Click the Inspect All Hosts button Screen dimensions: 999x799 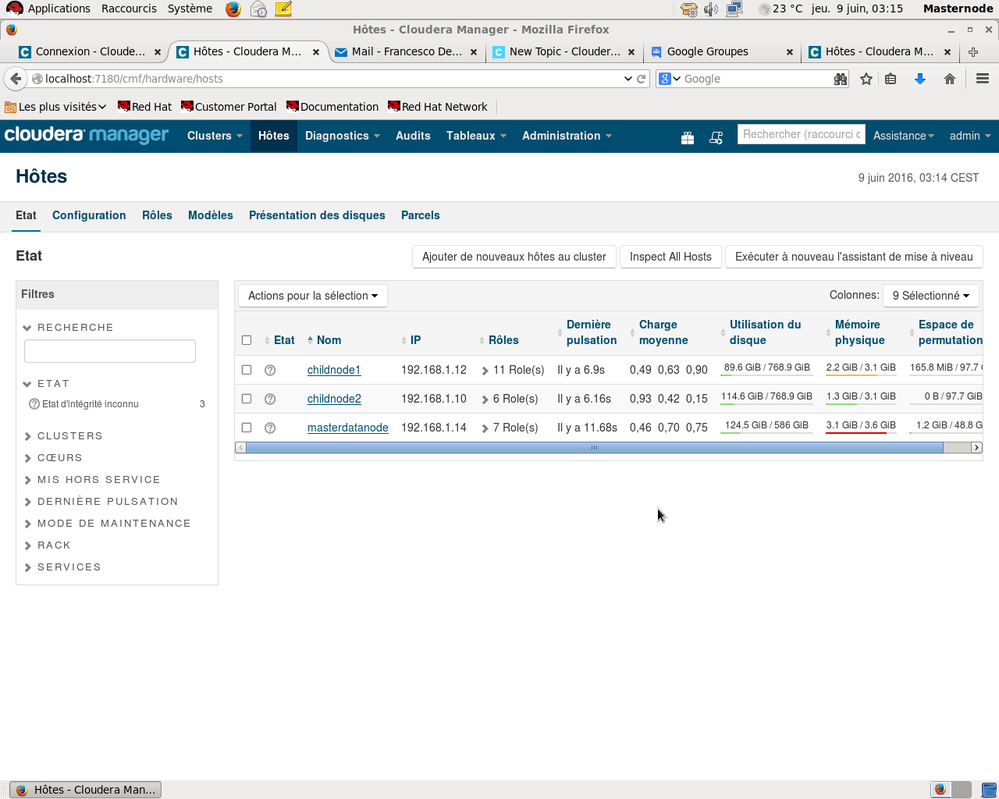click(670, 257)
